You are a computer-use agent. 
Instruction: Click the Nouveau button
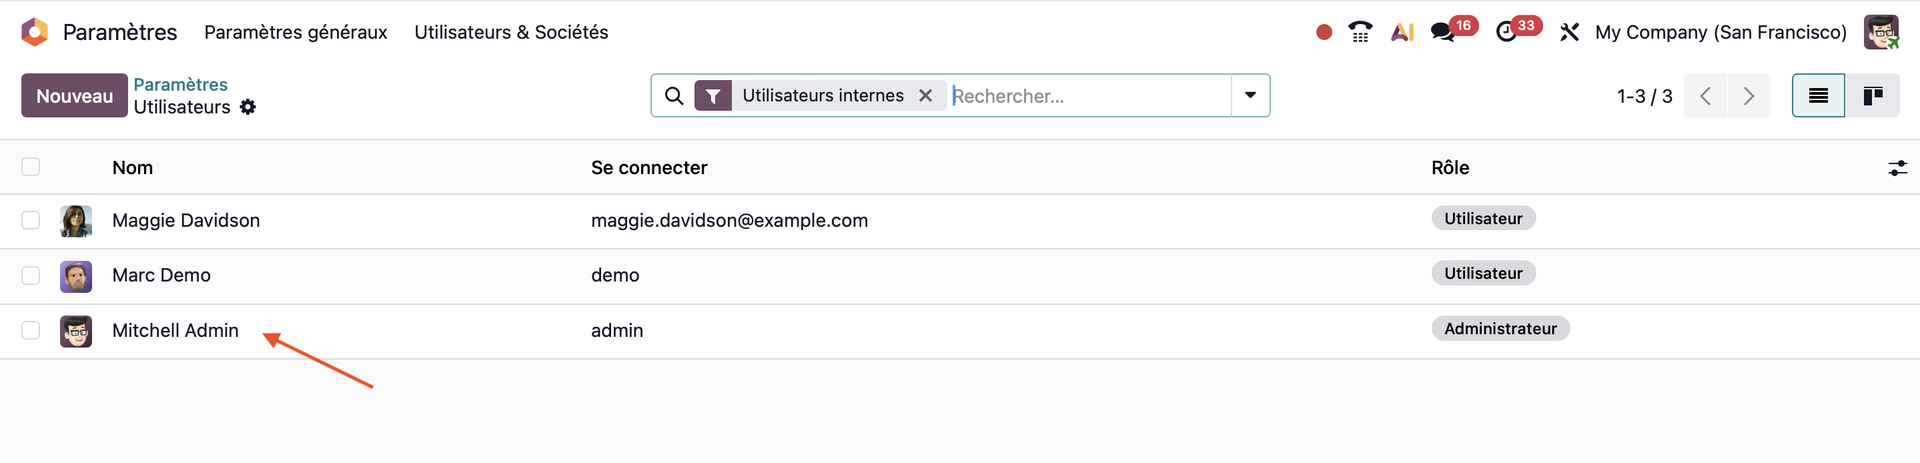coord(74,96)
